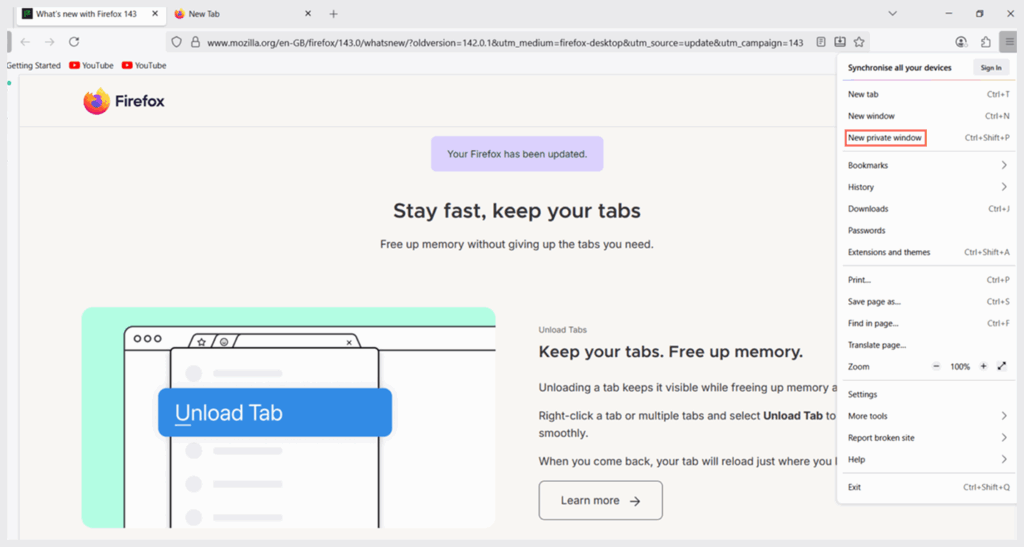
Task: Open a New private window
Action: click(928, 138)
